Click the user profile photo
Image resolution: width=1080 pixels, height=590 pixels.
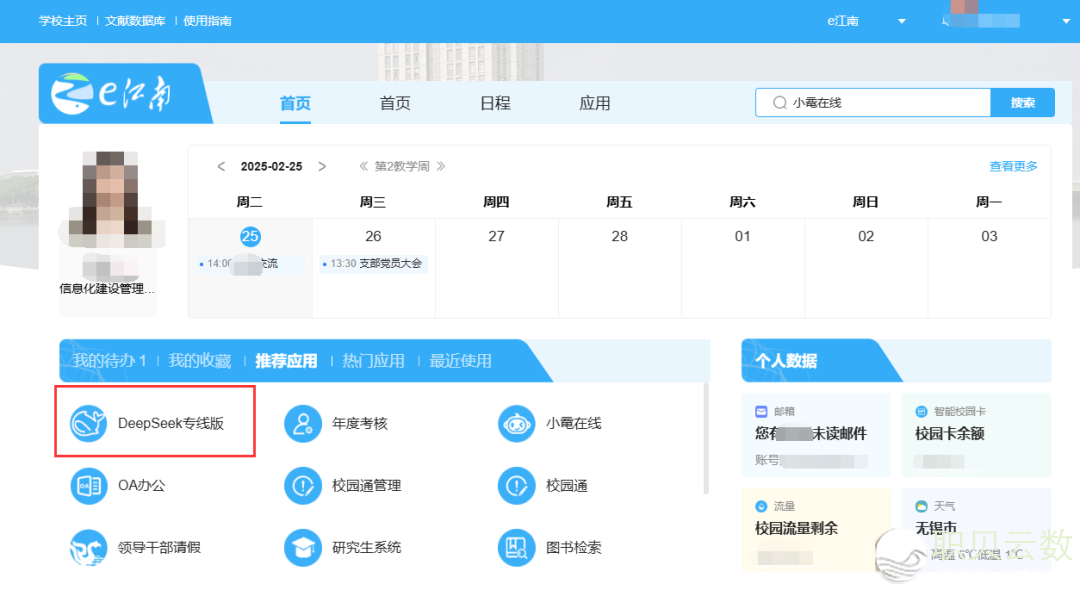tap(110, 200)
